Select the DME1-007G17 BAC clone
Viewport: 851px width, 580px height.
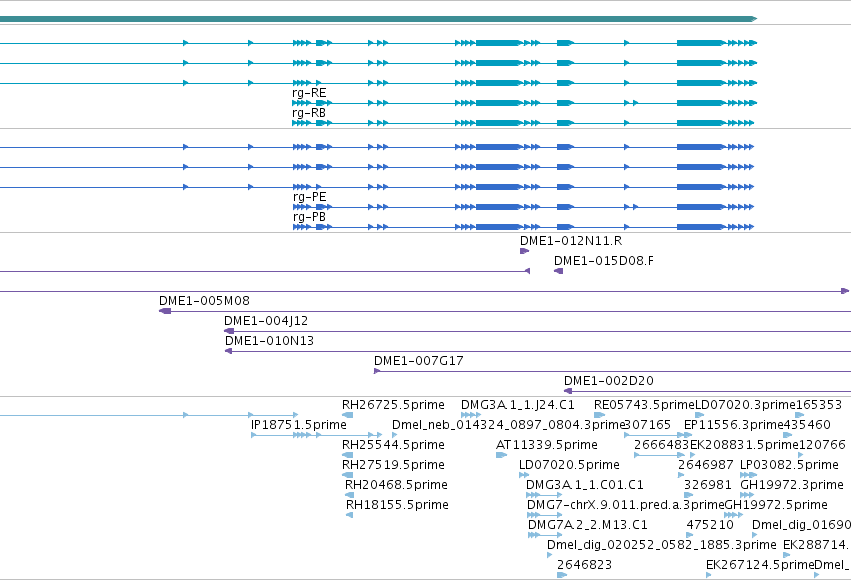418,361
